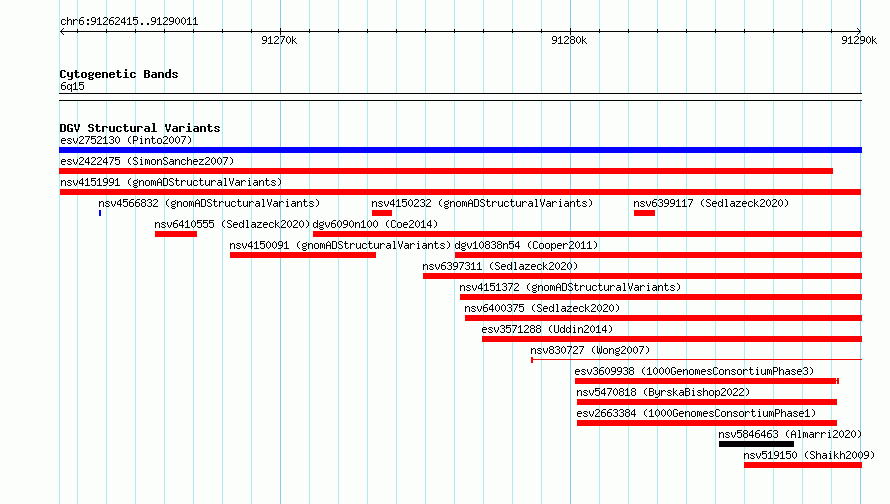Select nsv4566832 (gnomADStructuralVariants) label
Image resolution: width=890 pixels, height=504 pixels.
(209, 203)
